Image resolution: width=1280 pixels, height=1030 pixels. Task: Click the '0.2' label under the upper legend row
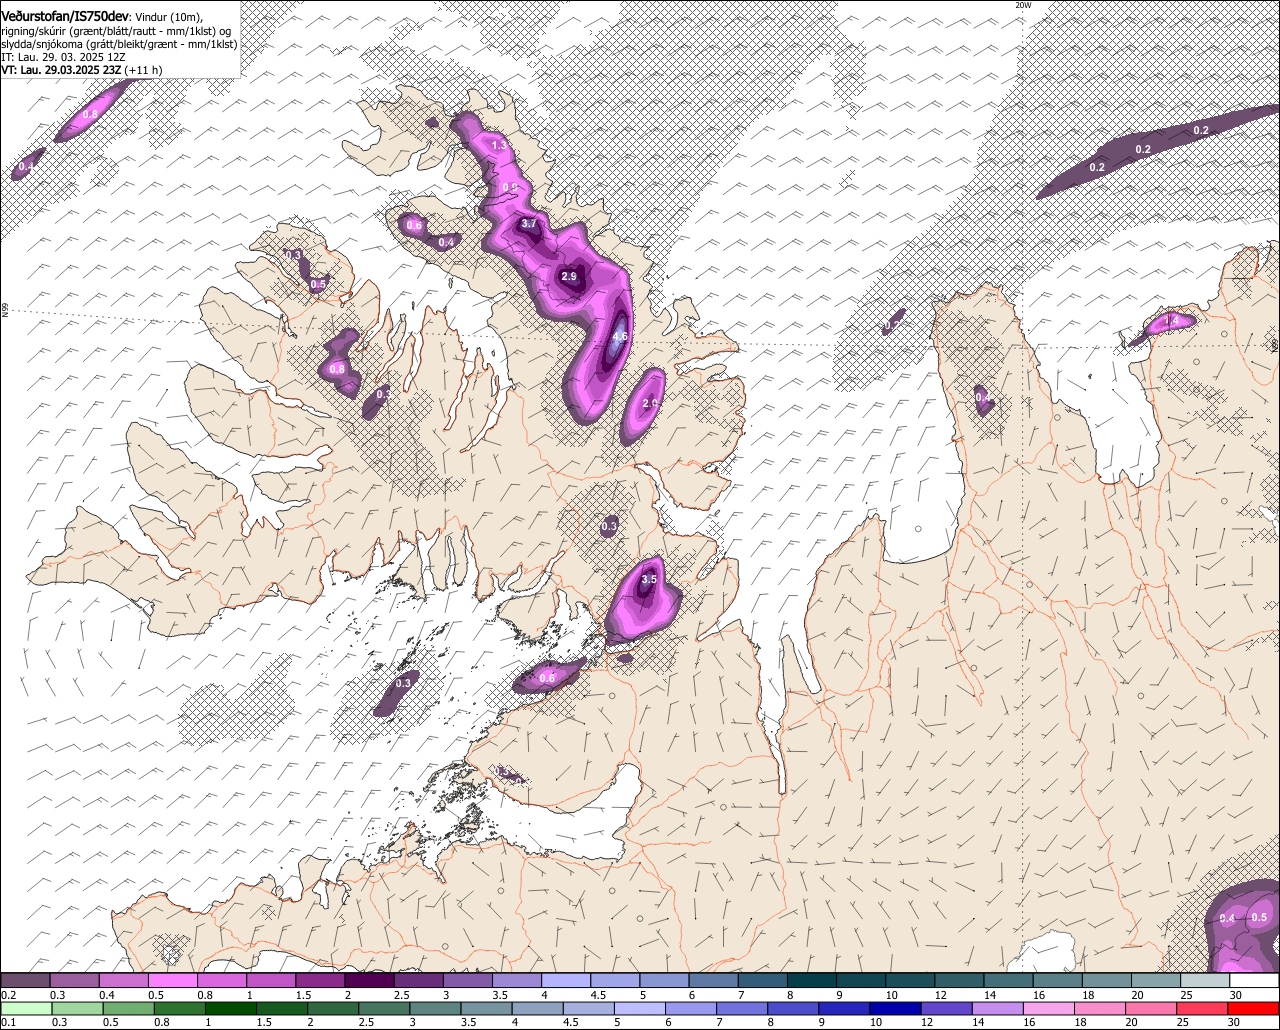[9, 995]
